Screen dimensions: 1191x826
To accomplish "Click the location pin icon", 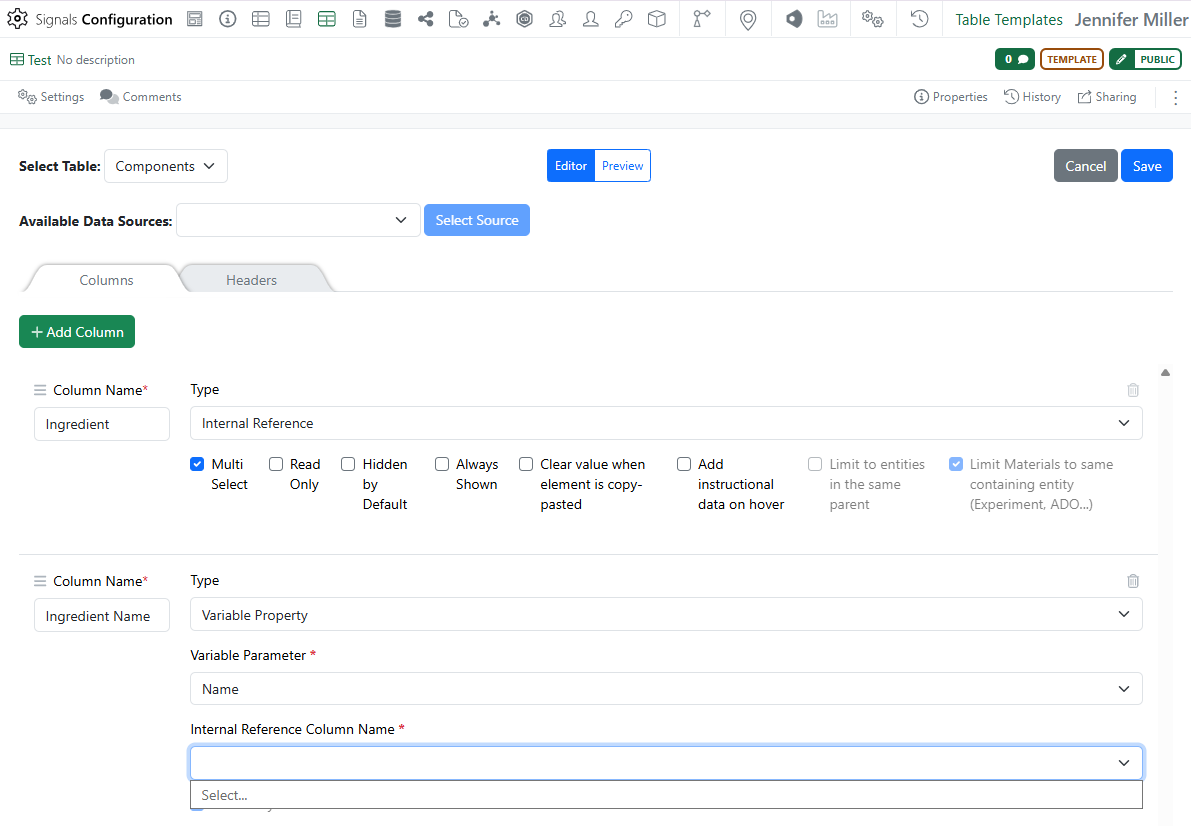I will tap(748, 19).
